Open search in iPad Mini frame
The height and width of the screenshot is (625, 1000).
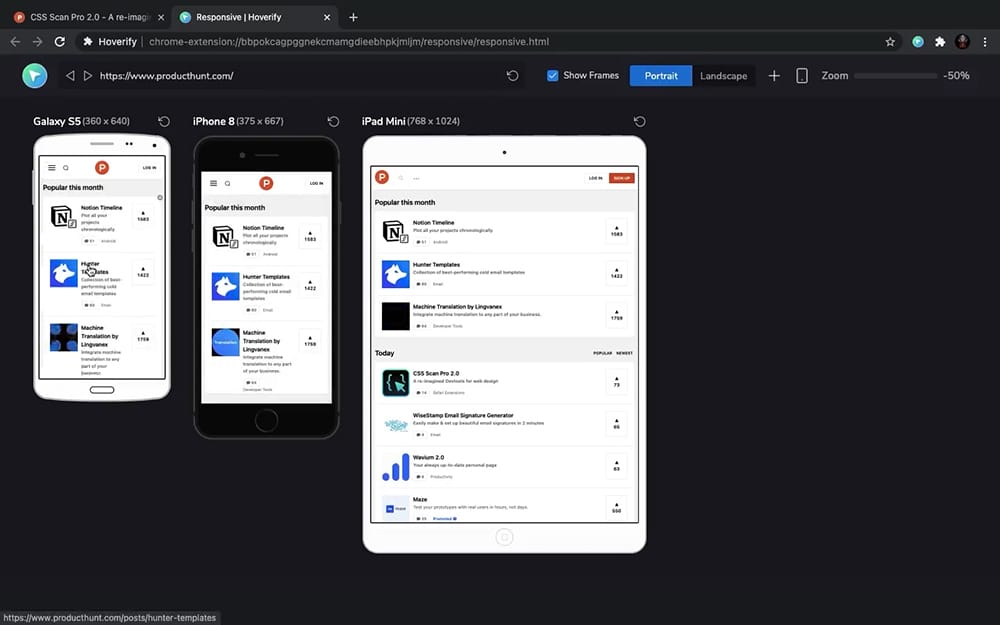(401, 178)
